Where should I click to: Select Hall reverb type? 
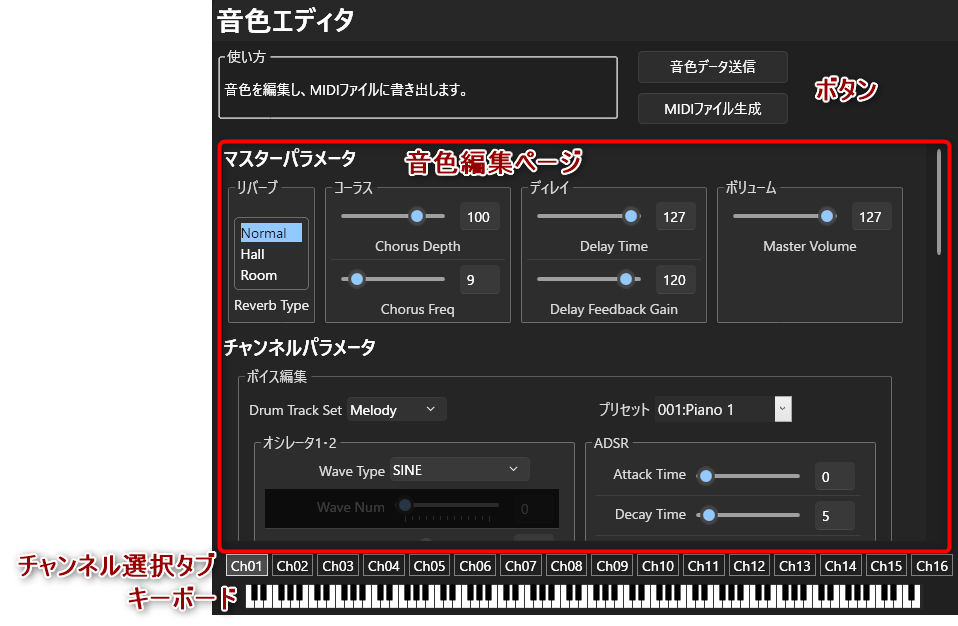click(271, 254)
